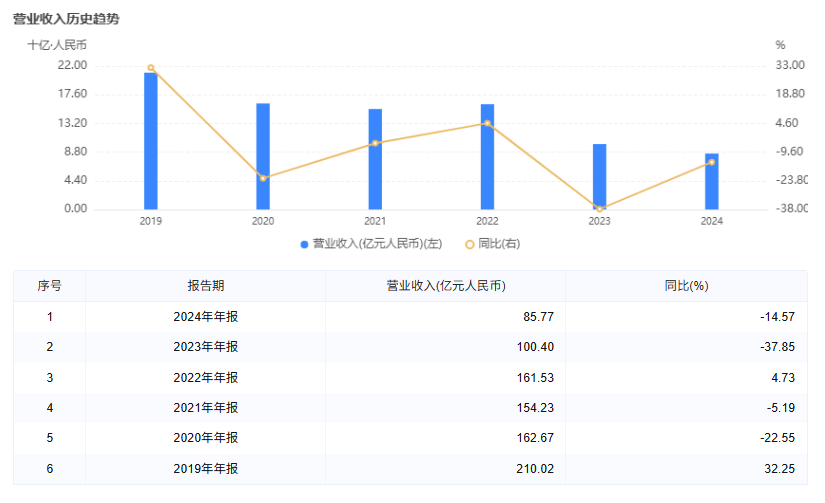Click the 营业收入历史趋势 chart title
825x503 pixels.
pos(66,19)
